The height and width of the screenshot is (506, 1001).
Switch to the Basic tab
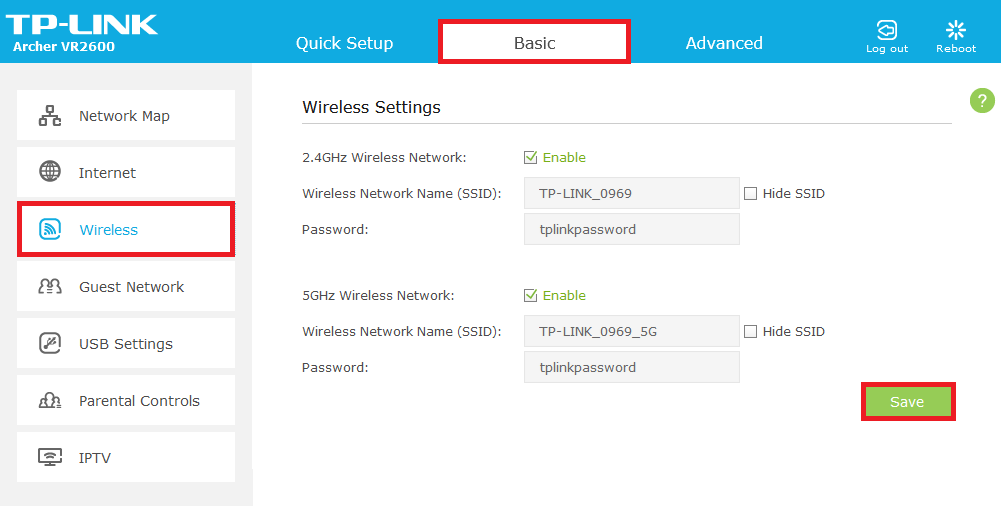534,42
